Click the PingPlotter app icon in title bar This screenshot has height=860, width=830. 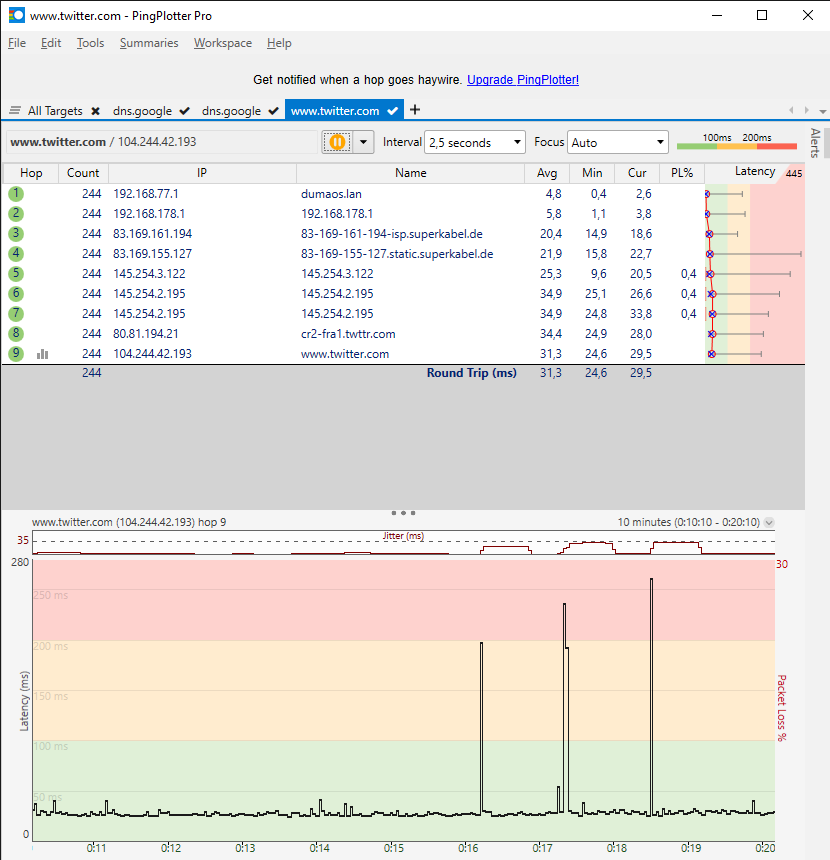click(x=16, y=15)
